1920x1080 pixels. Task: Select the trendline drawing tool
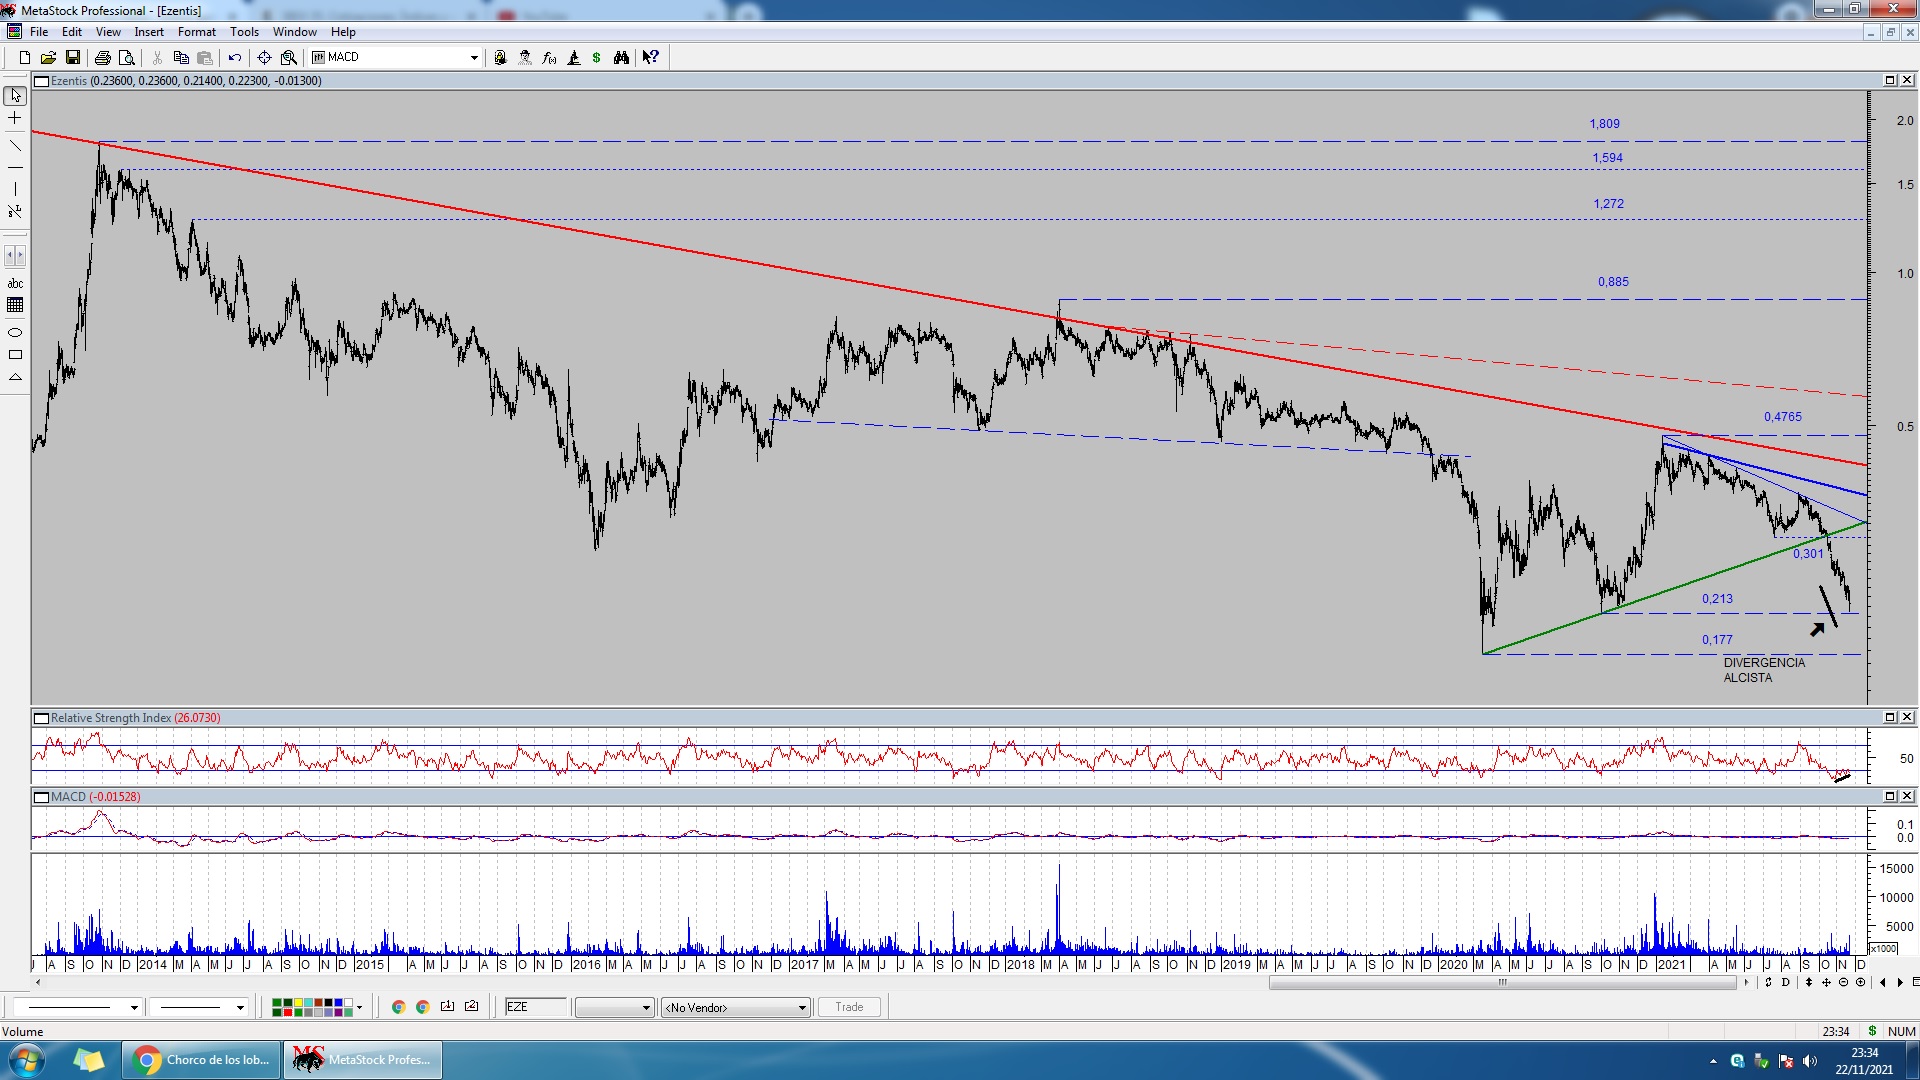point(15,146)
